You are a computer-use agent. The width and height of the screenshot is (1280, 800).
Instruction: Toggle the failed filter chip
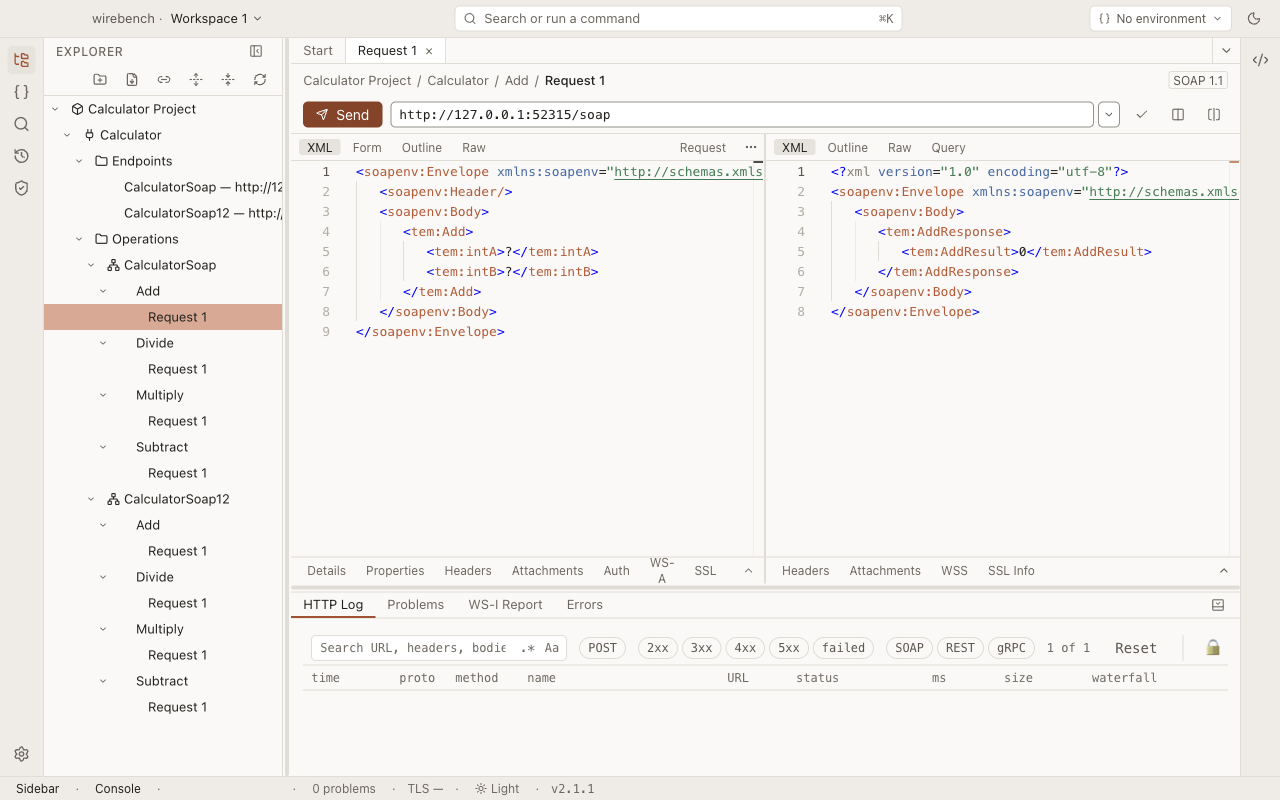(x=843, y=648)
